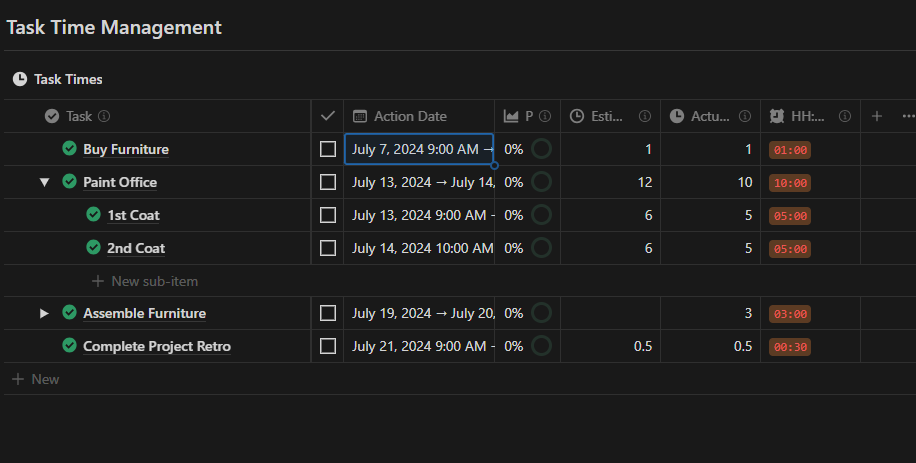916x463 pixels.
Task: Click the info icon beside the Task header
Action: coord(104,116)
